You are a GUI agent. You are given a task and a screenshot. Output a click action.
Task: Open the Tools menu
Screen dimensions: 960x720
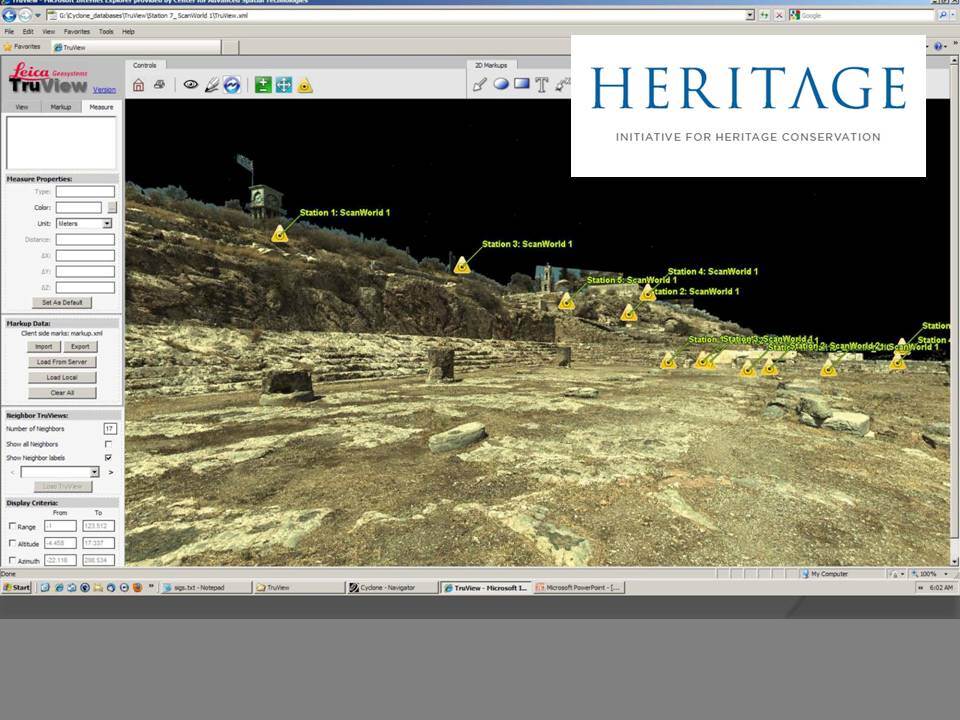[x=106, y=32]
